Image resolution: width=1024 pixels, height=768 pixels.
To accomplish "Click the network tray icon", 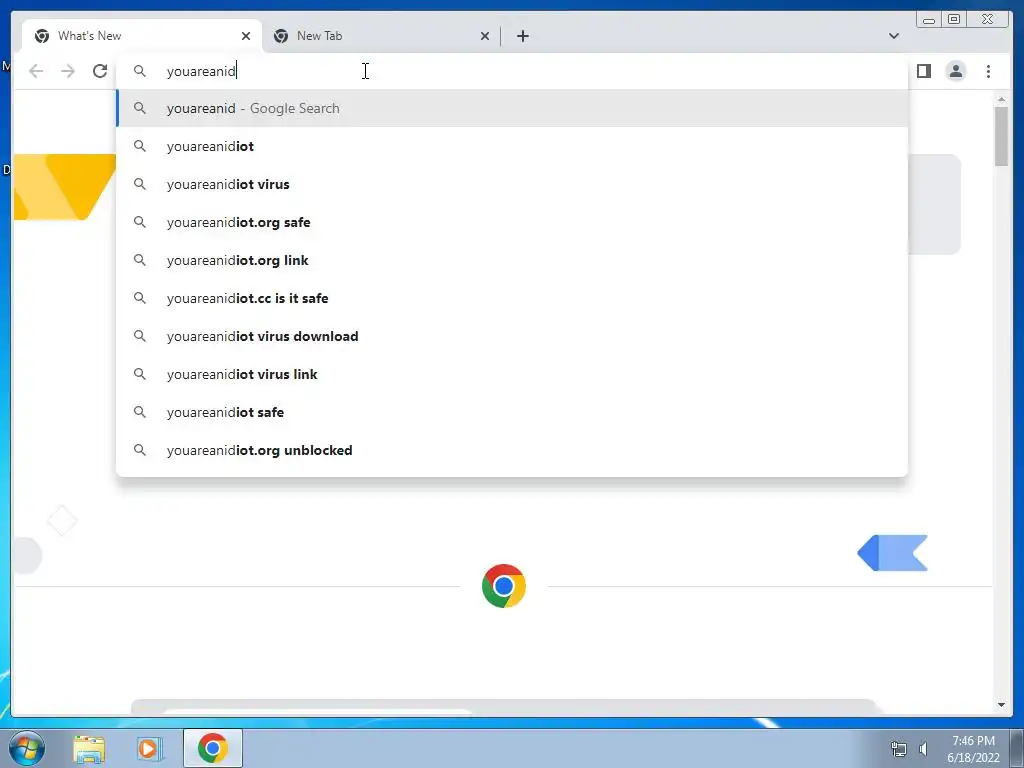I will click(x=899, y=749).
